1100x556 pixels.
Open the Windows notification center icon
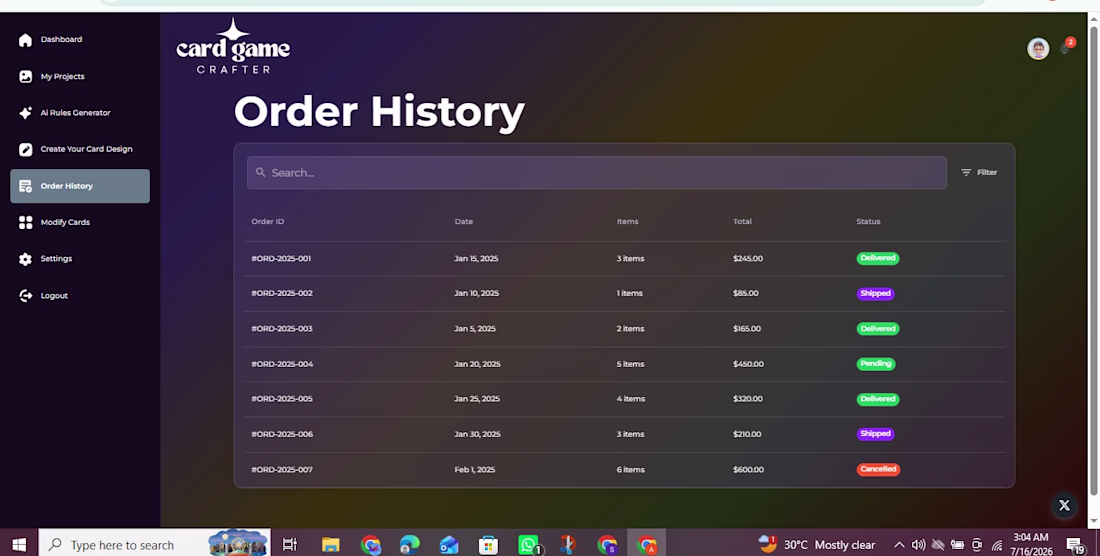[1075, 545]
